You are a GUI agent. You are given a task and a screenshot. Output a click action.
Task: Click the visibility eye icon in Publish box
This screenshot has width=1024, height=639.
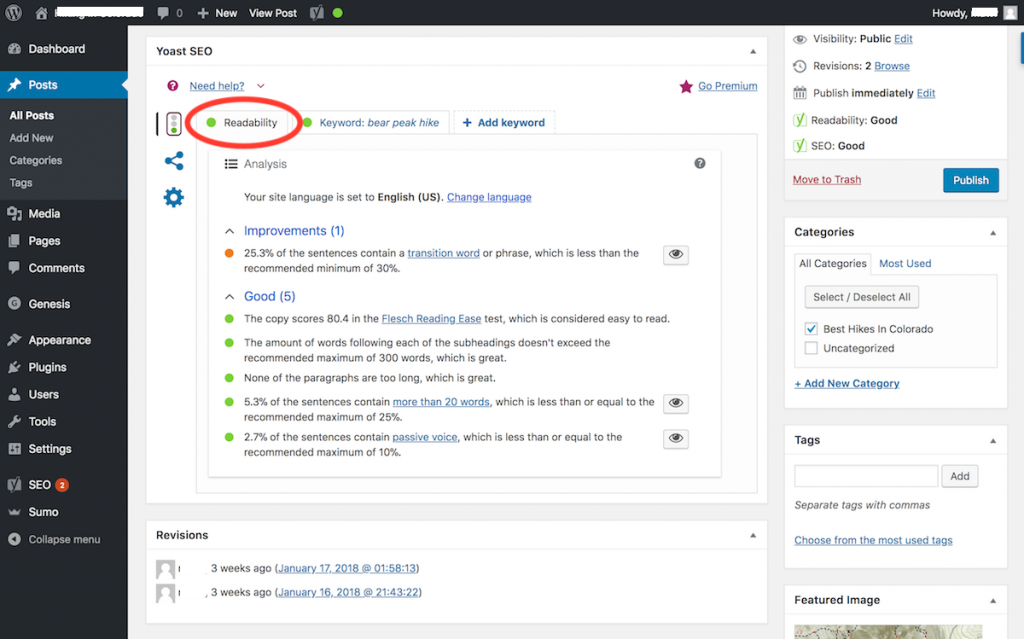point(799,39)
